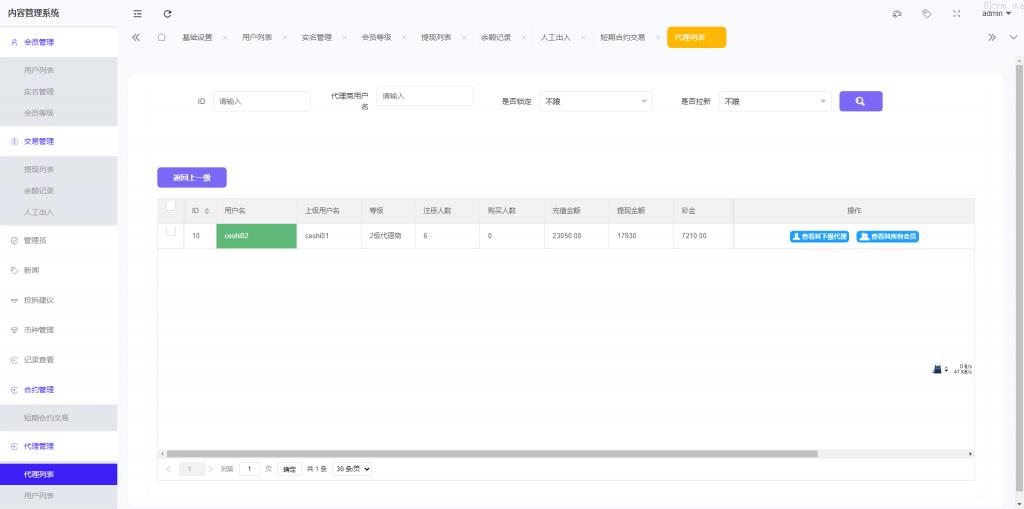Open the 是否拉新 dropdown
Screen dimensions: 1024x509
click(775, 101)
